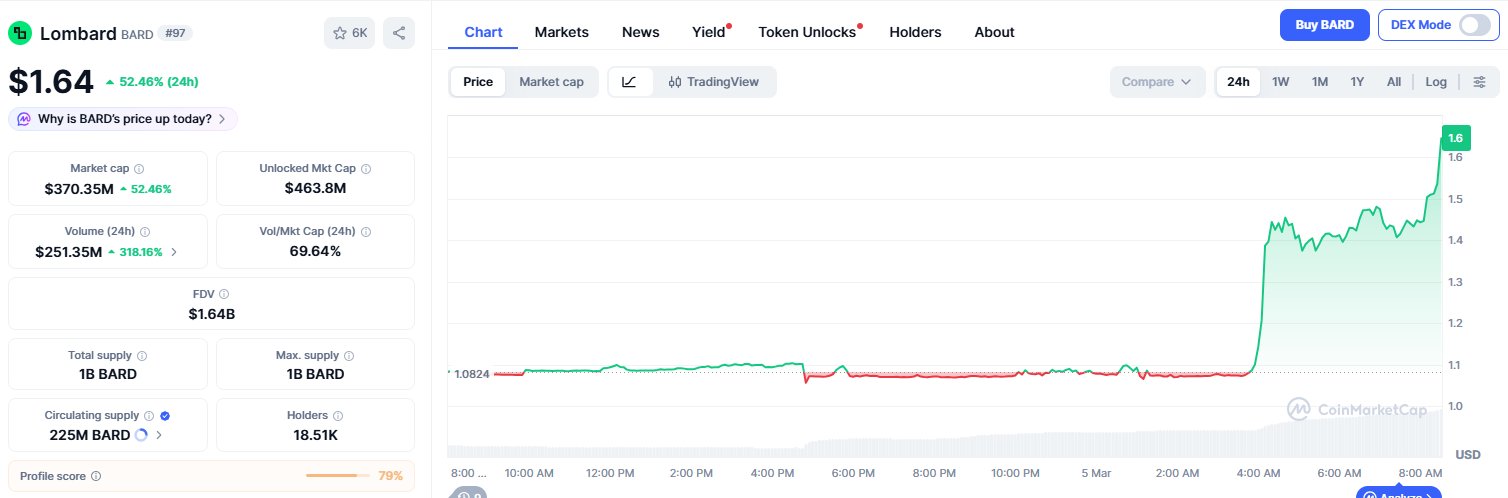Toggle the DEX Mode switch
The width and height of the screenshot is (1508, 498).
pos(1474,25)
